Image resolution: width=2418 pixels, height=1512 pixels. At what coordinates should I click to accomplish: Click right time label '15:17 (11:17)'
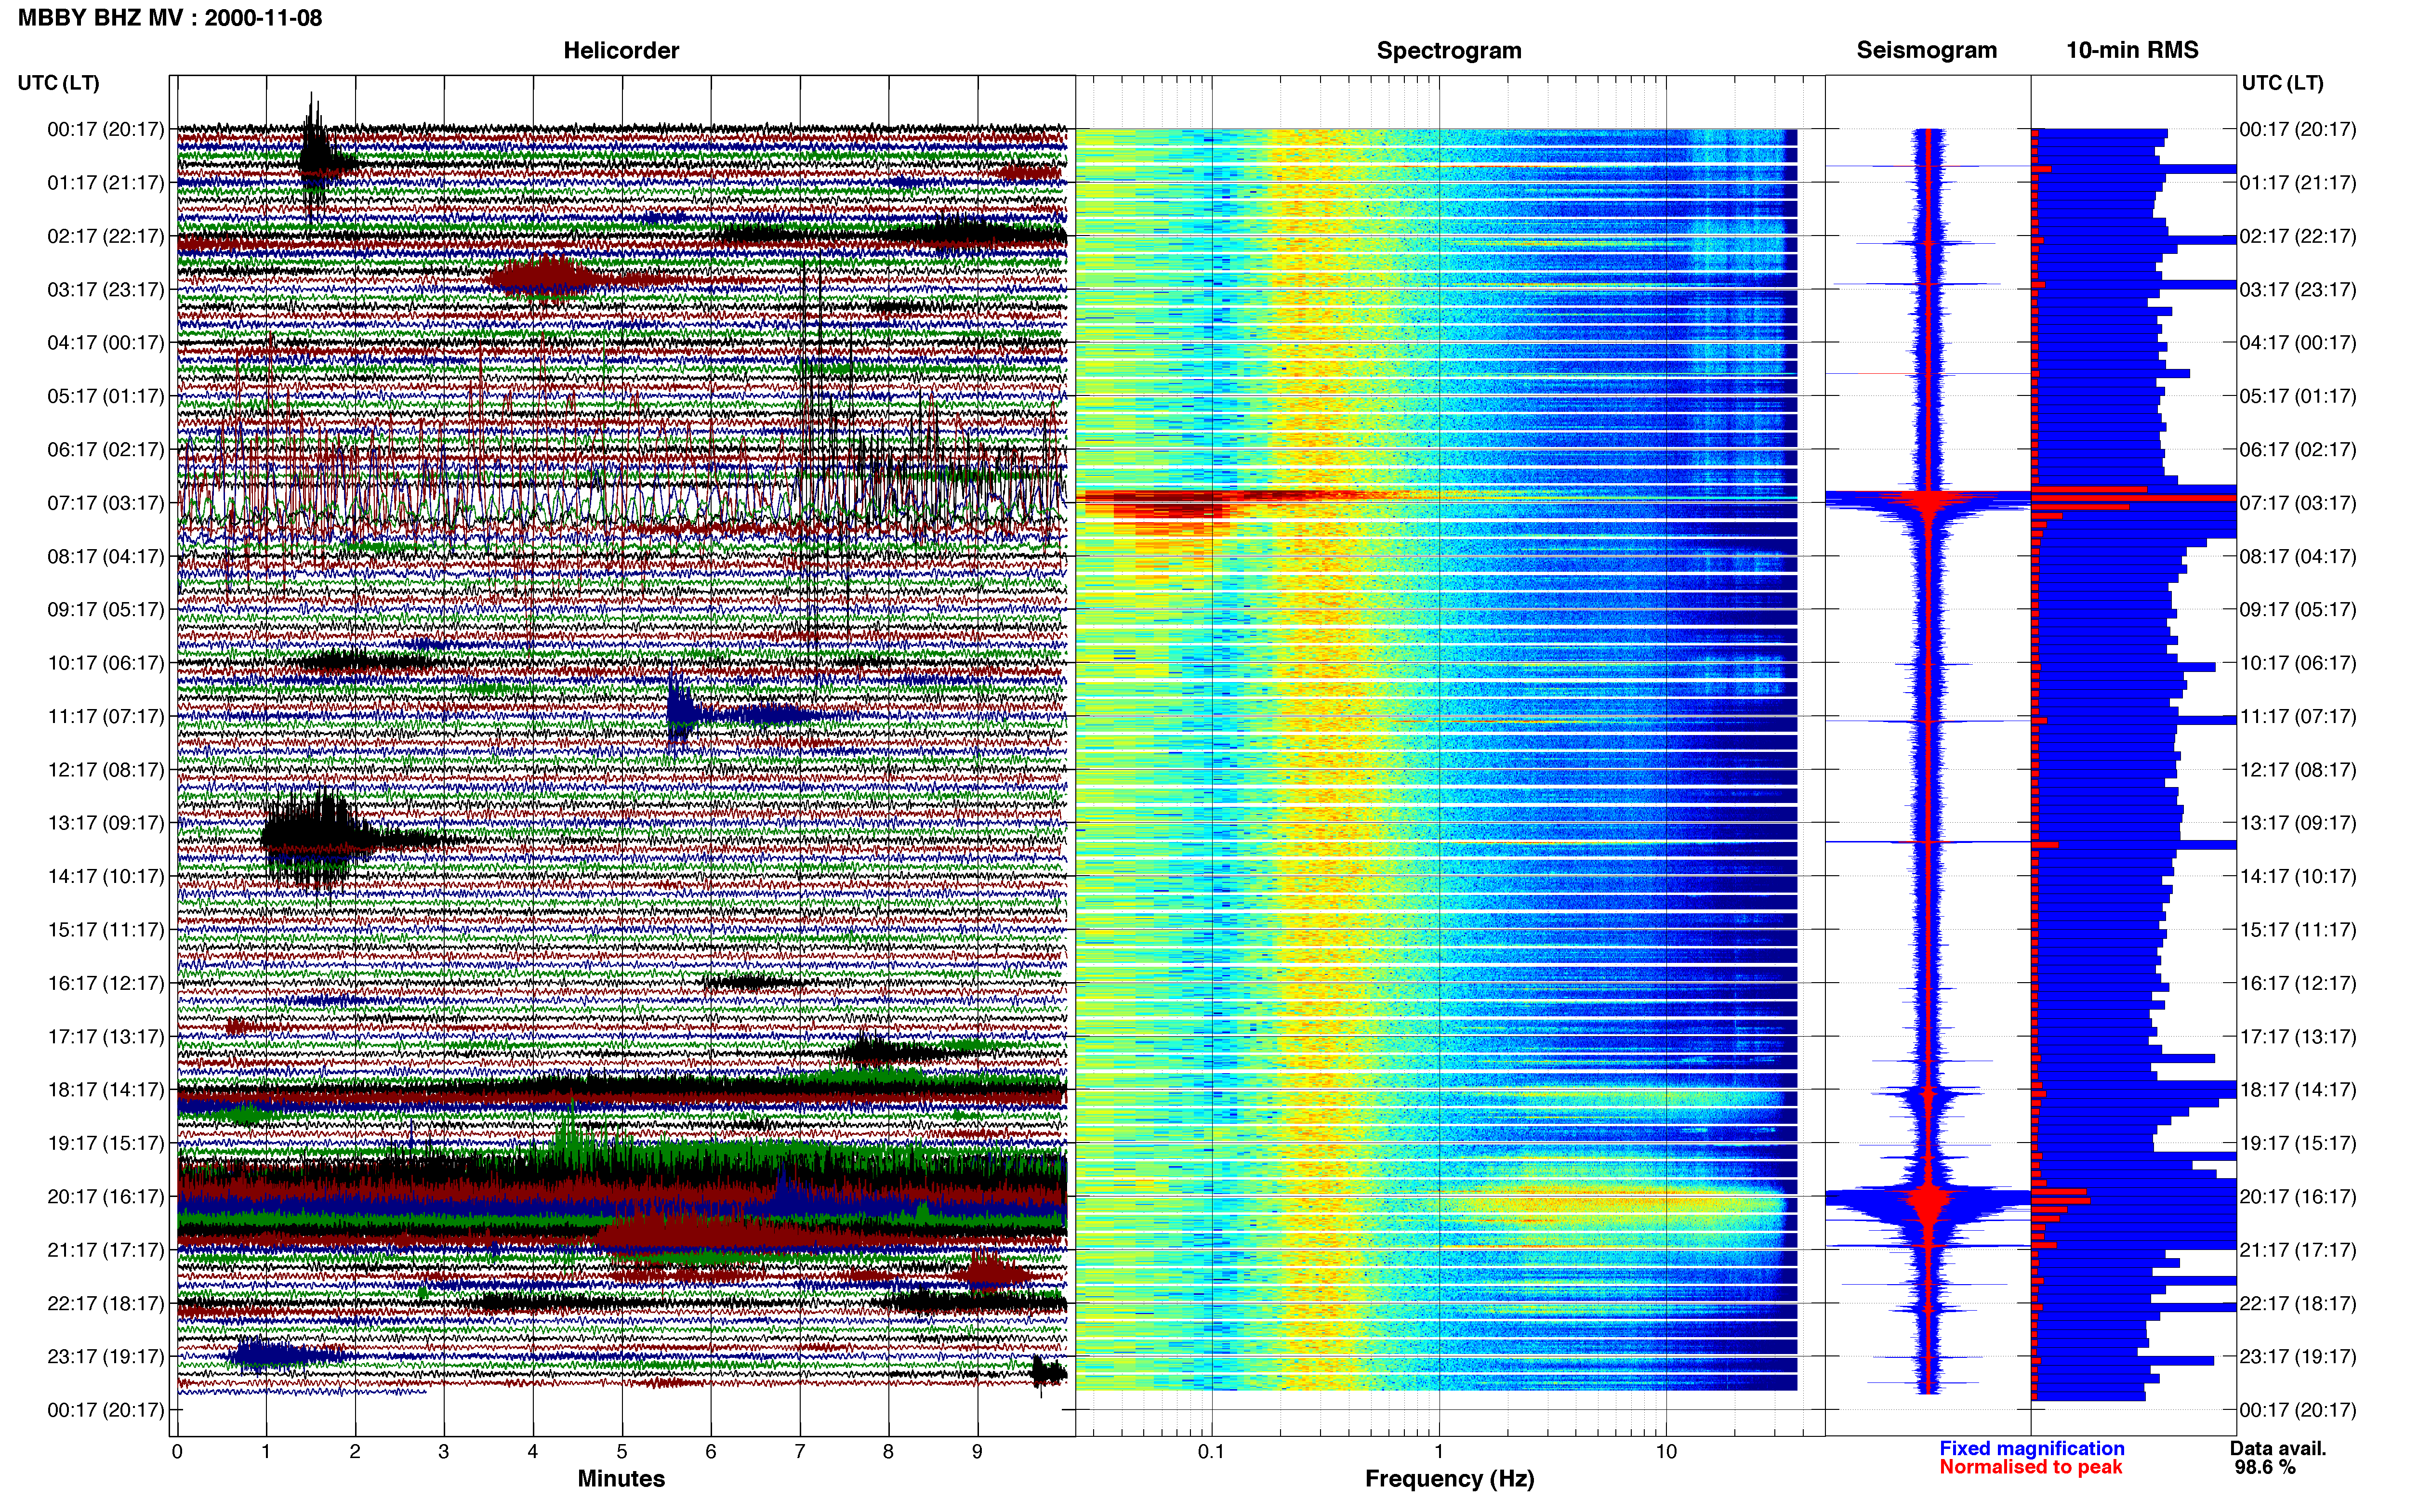[x=2297, y=930]
